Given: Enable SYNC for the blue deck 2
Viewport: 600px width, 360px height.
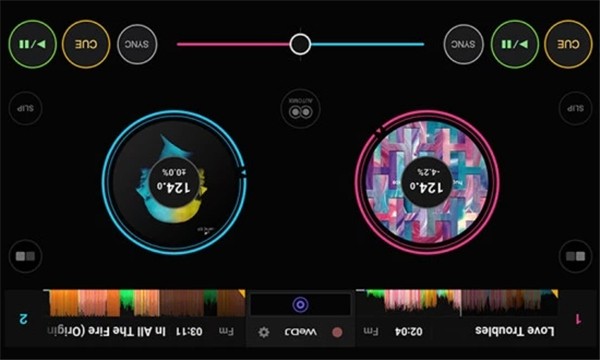Looking at the screenshot, I should (137, 44).
